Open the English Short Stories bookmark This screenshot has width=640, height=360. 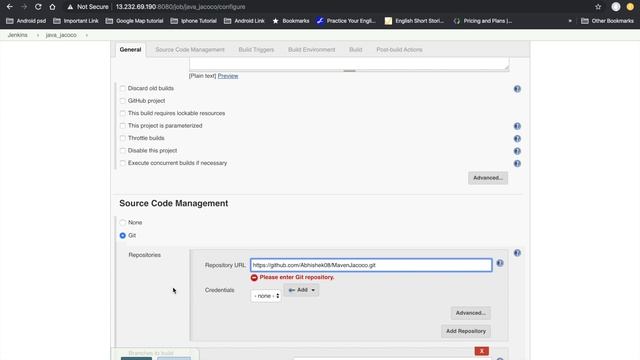point(414,21)
